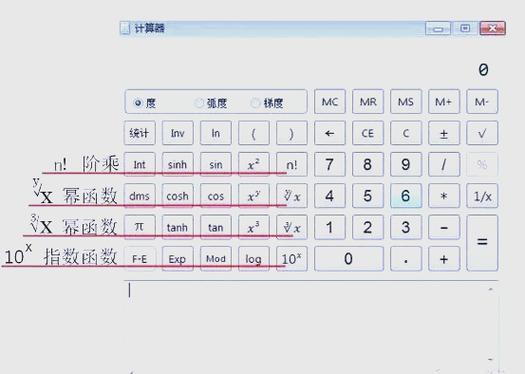Image resolution: width=525 pixels, height=374 pixels.
Task: Click the x³ cube button
Action: coord(254,227)
